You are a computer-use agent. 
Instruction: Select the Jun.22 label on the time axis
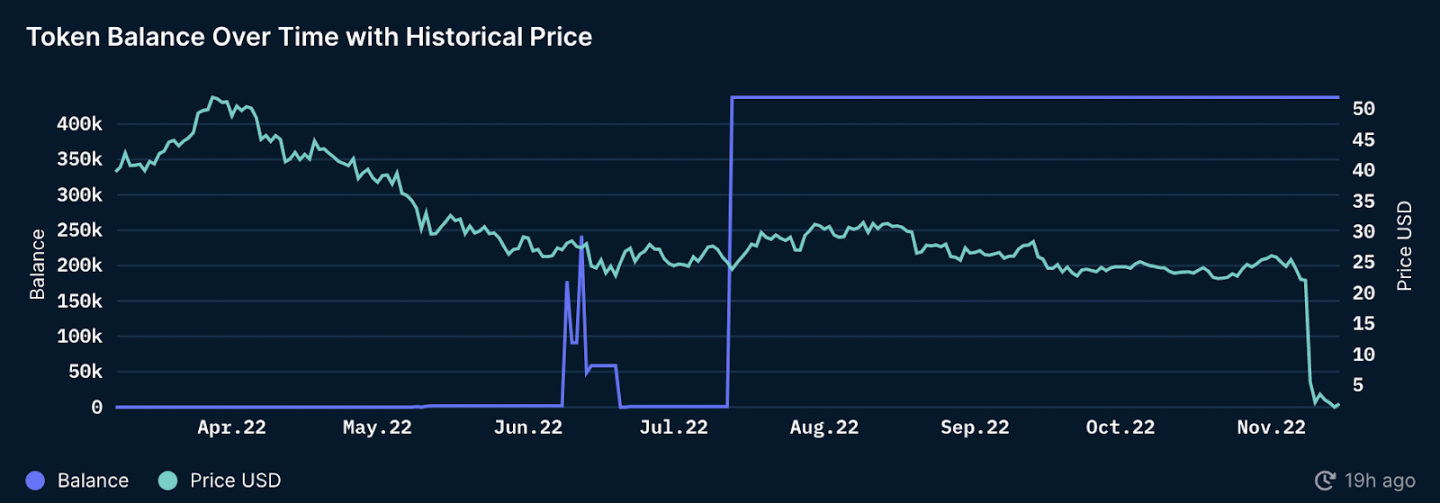pos(527,428)
